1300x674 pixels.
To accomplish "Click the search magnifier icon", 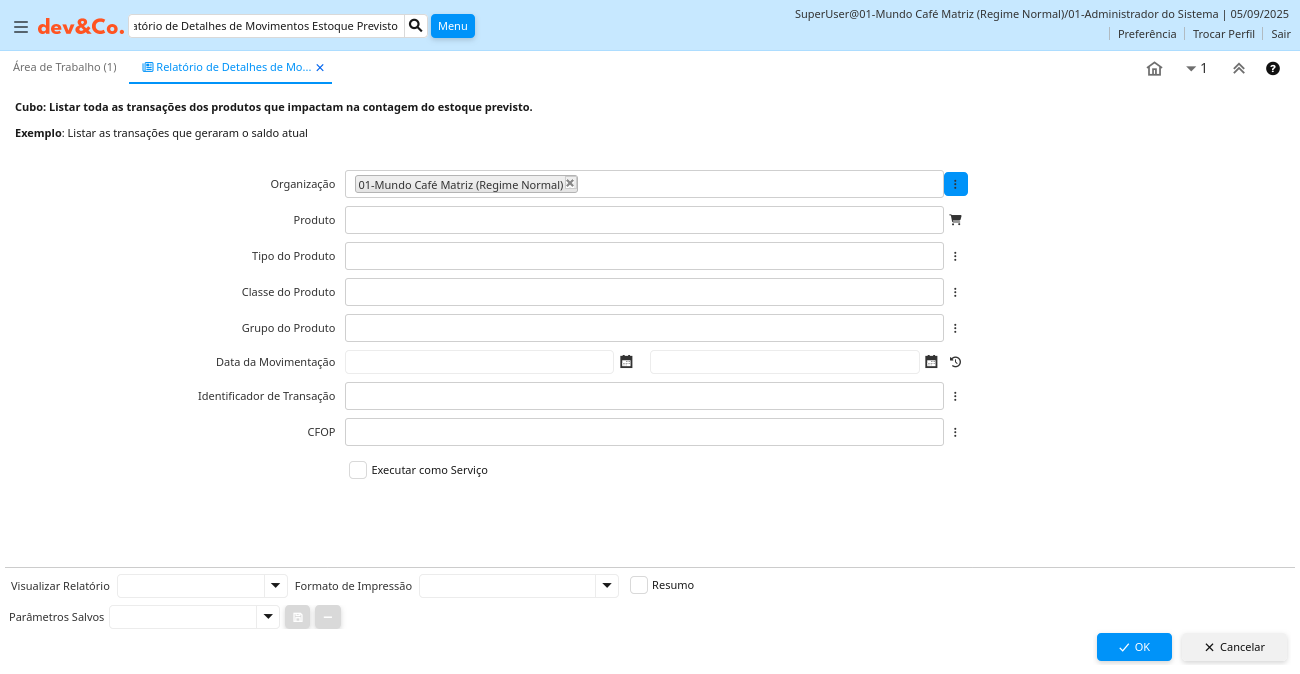I will pyautogui.click(x=416, y=25).
